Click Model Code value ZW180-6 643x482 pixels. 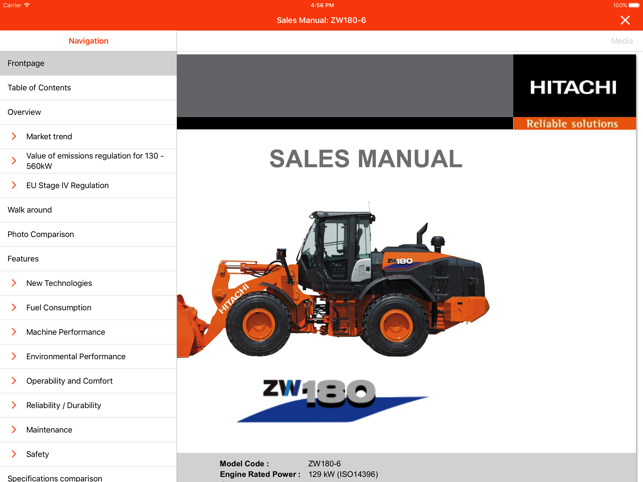tap(324, 464)
